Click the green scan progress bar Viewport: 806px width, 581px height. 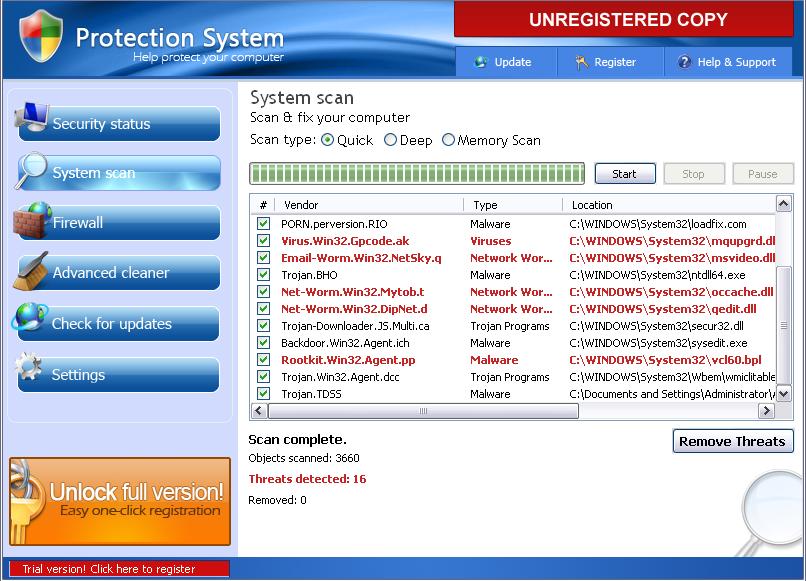point(417,173)
